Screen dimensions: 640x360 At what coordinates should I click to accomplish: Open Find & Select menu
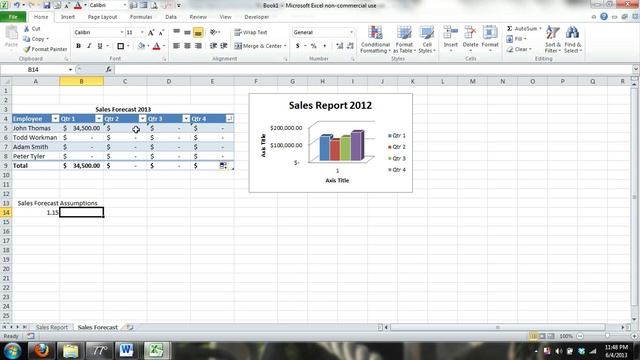[x=572, y=39]
